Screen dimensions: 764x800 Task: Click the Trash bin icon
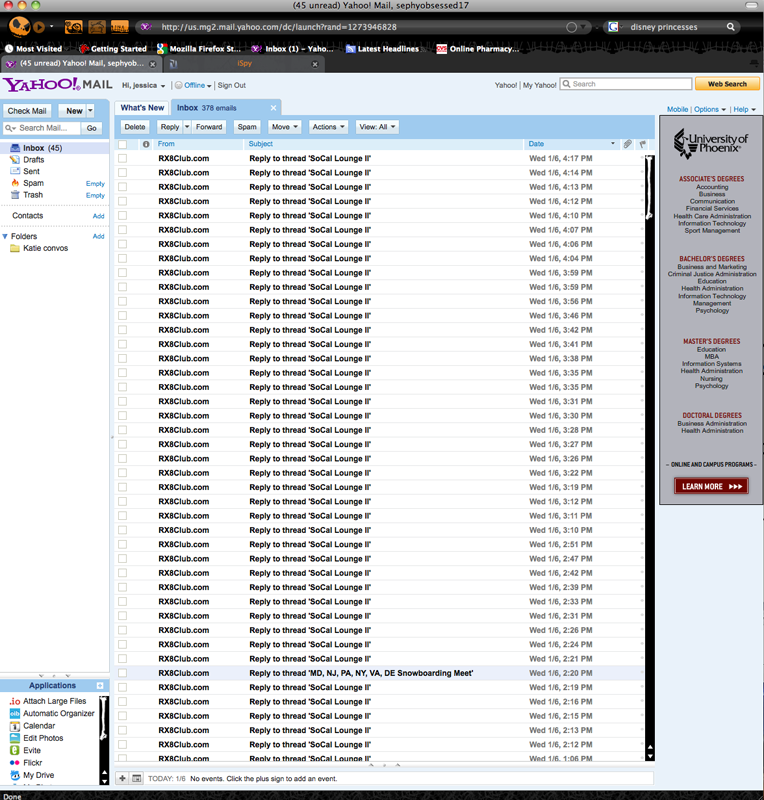pyautogui.click(x=15, y=195)
